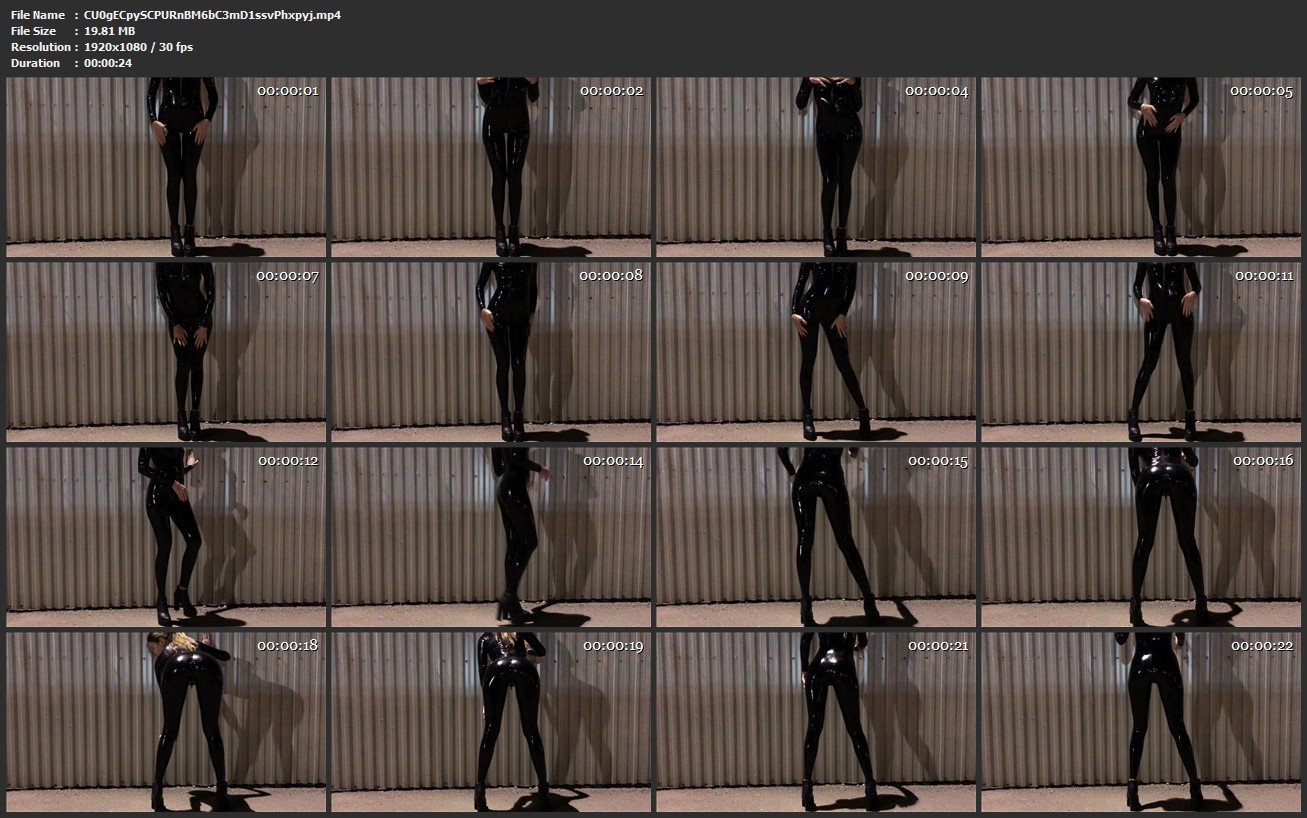This screenshot has height=818, width=1307.
Task: Click the file size value 19.81 MB
Action: (x=110, y=31)
